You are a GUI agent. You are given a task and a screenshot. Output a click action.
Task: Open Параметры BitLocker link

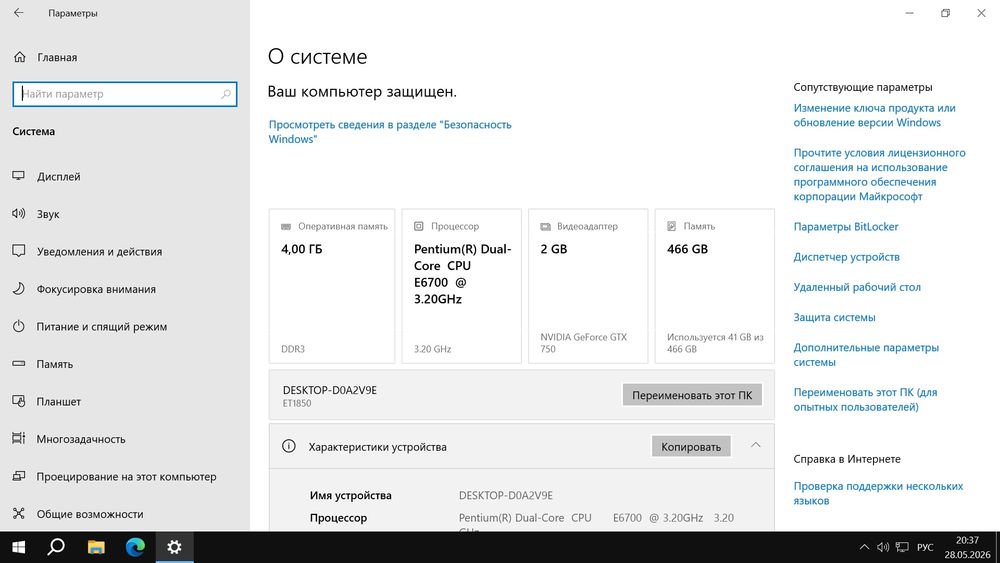pos(846,227)
